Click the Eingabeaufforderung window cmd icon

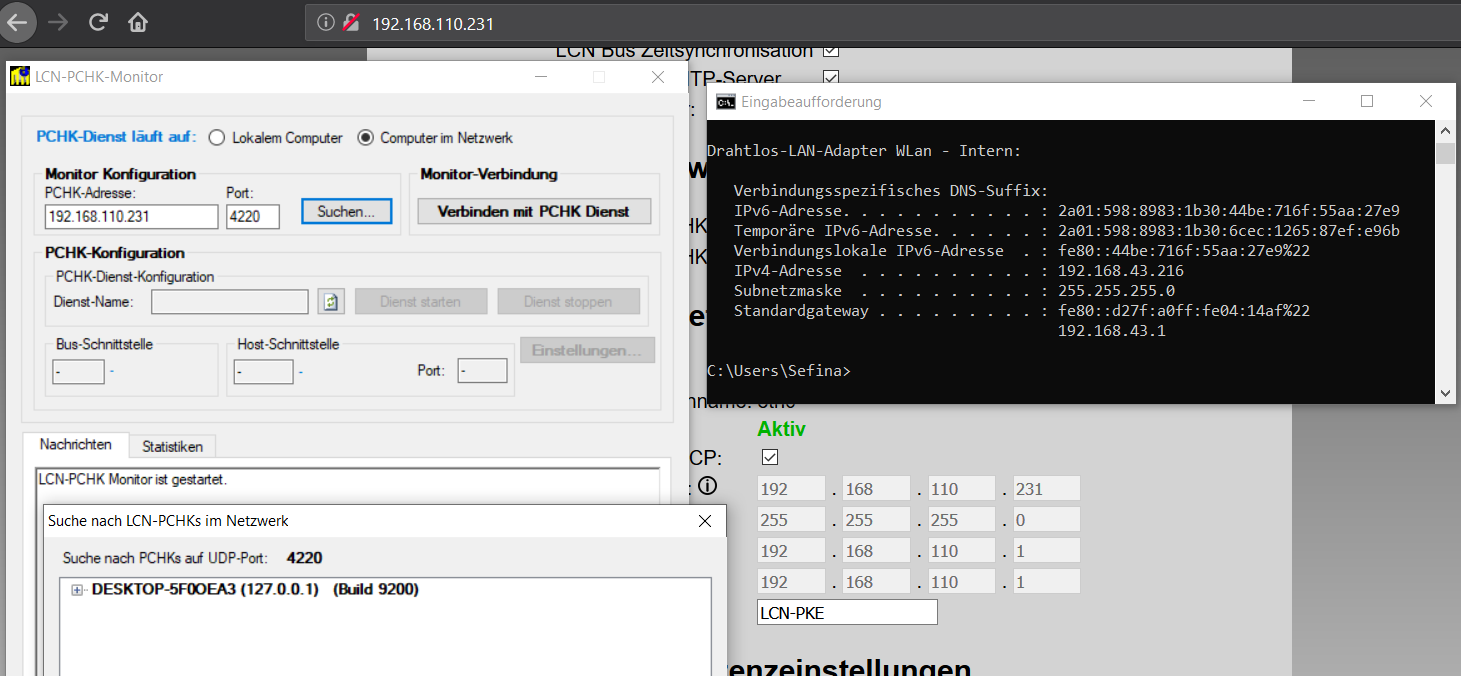(725, 101)
